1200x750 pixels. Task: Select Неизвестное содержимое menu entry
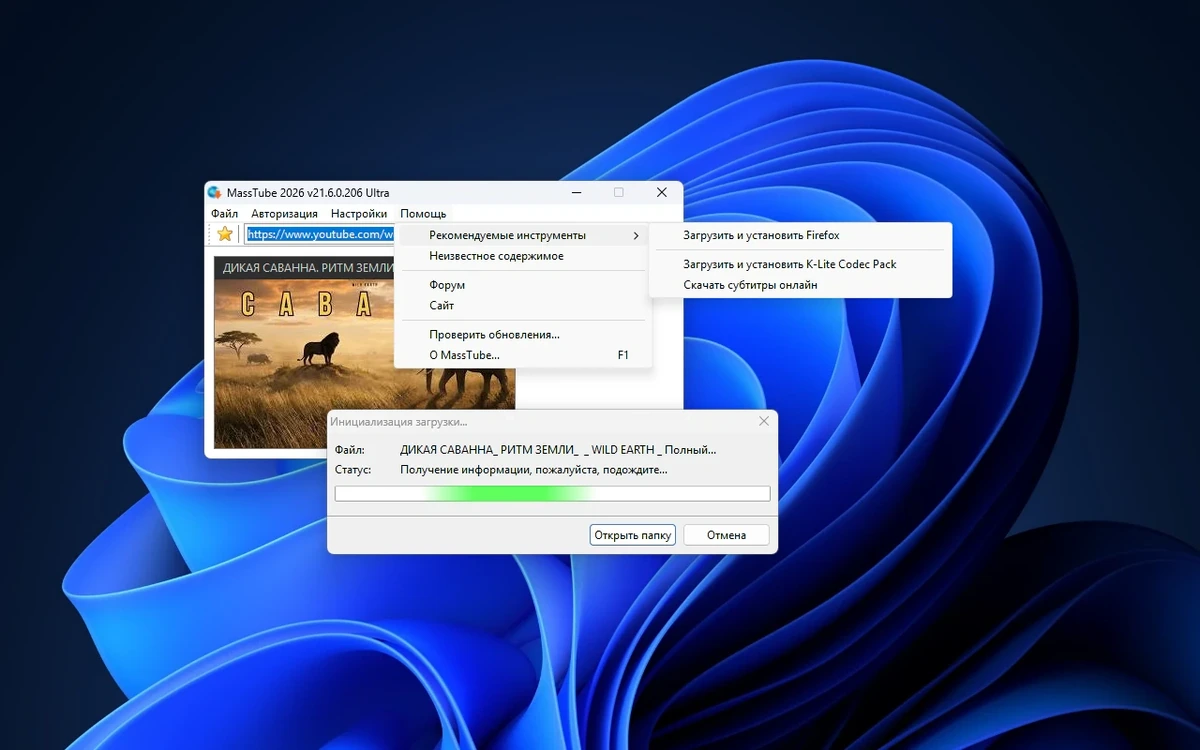click(x=523, y=256)
